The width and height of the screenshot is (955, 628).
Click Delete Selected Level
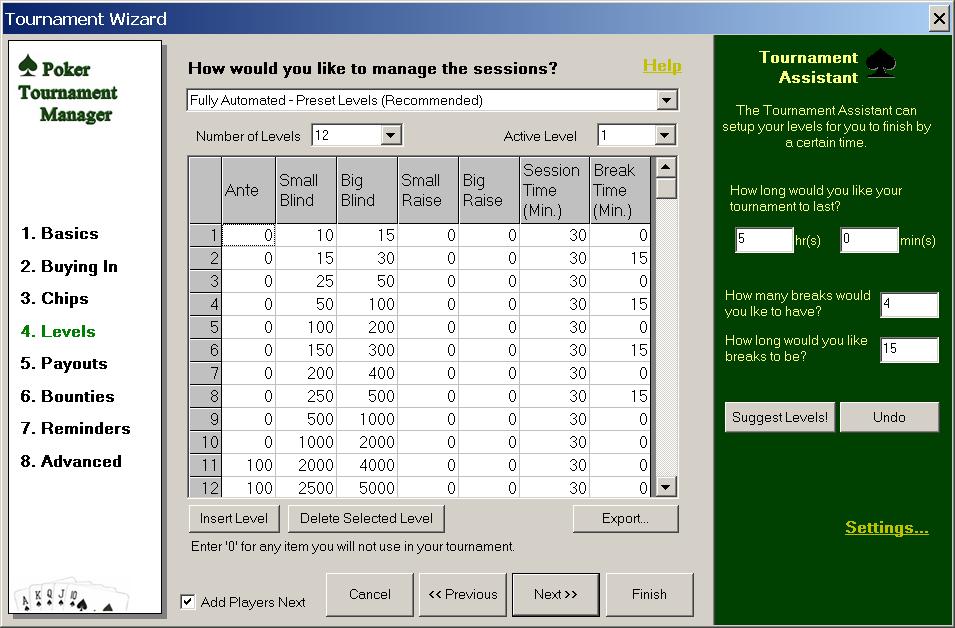(366, 518)
